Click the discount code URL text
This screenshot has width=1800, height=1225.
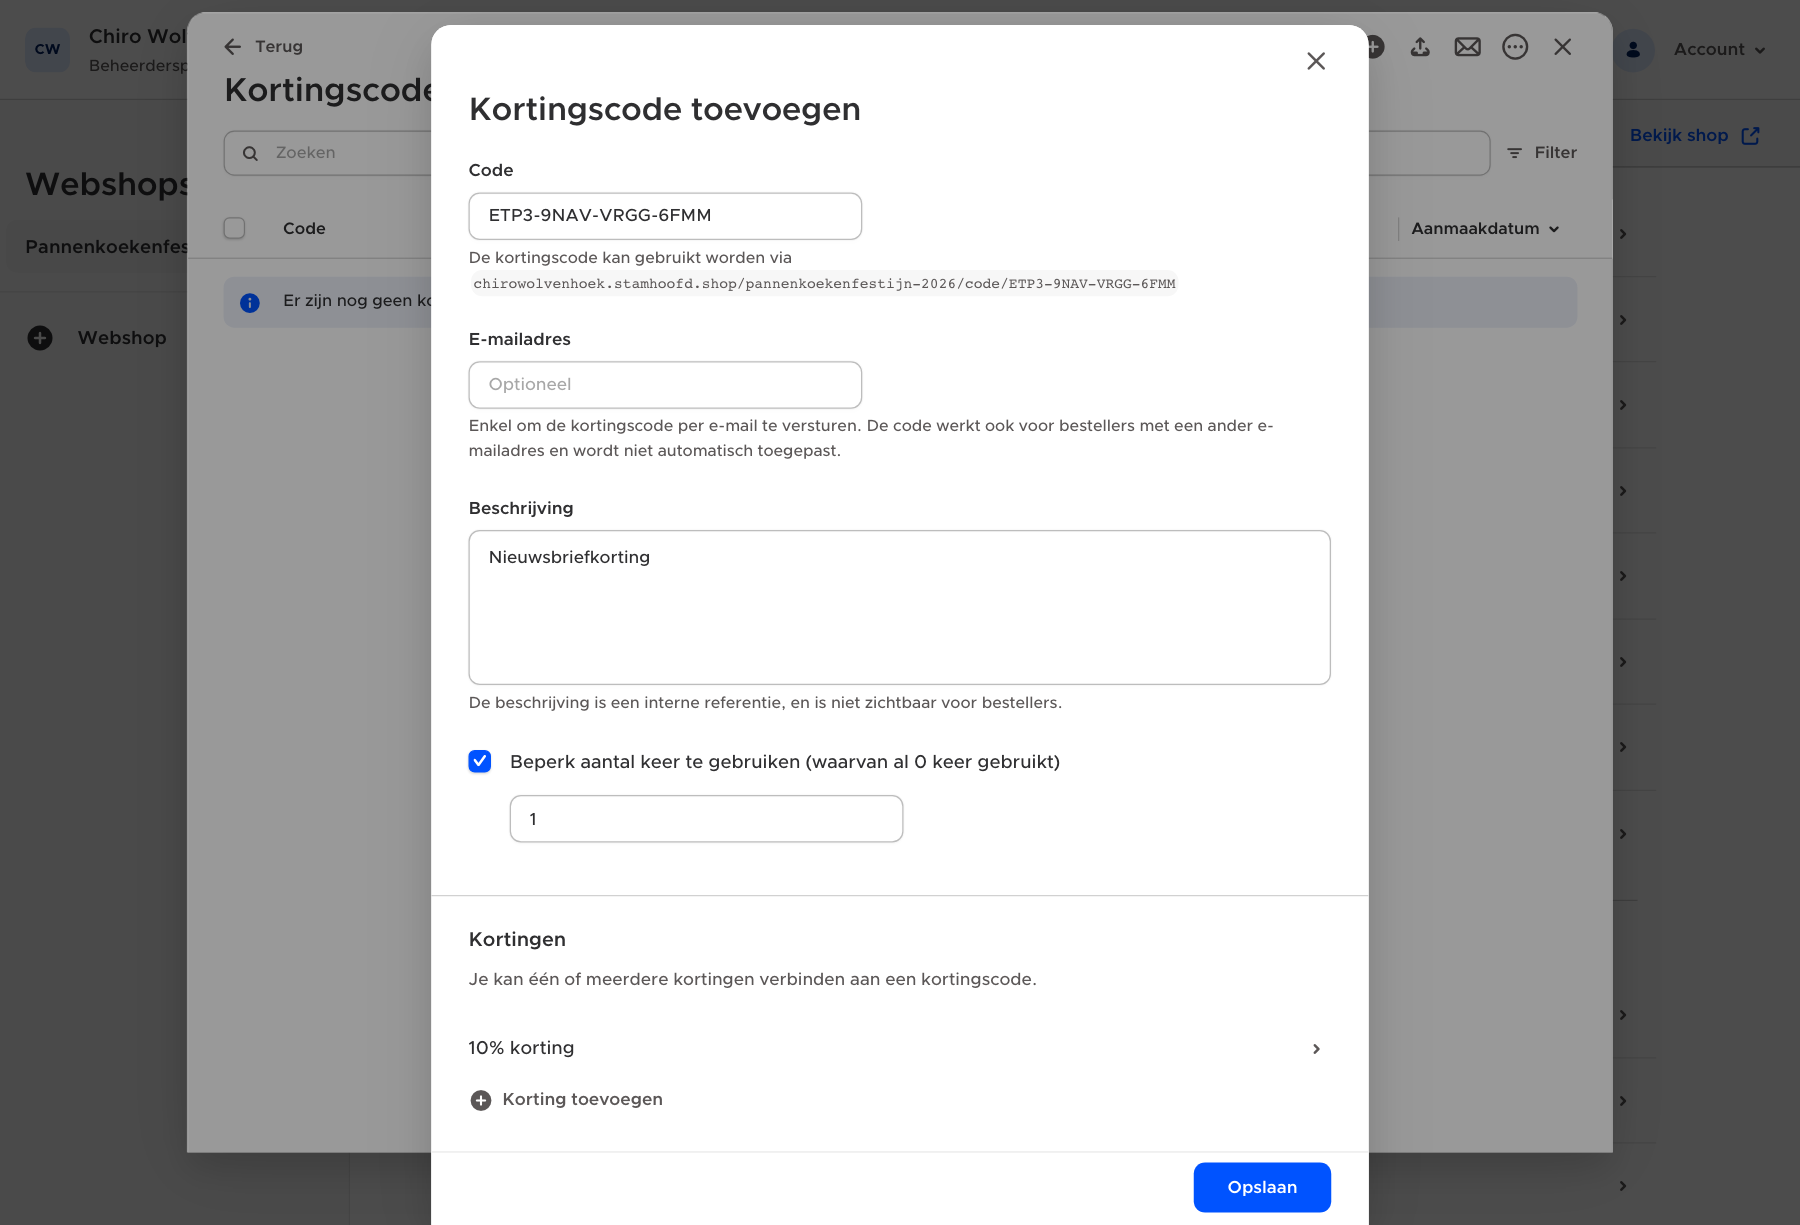(x=824, y=283)
